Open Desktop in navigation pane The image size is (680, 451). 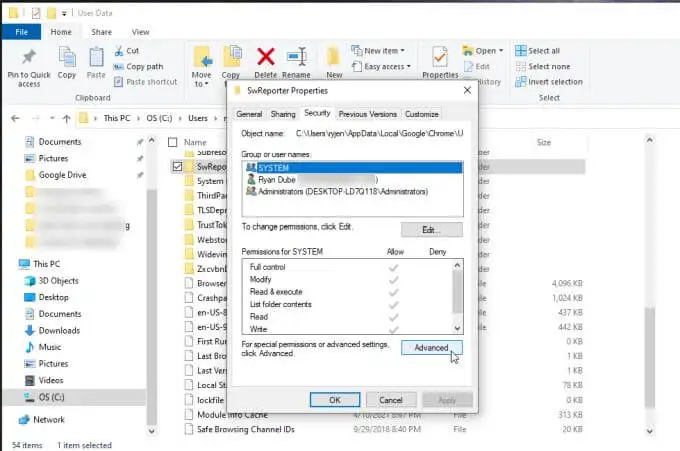coord(53,297)
